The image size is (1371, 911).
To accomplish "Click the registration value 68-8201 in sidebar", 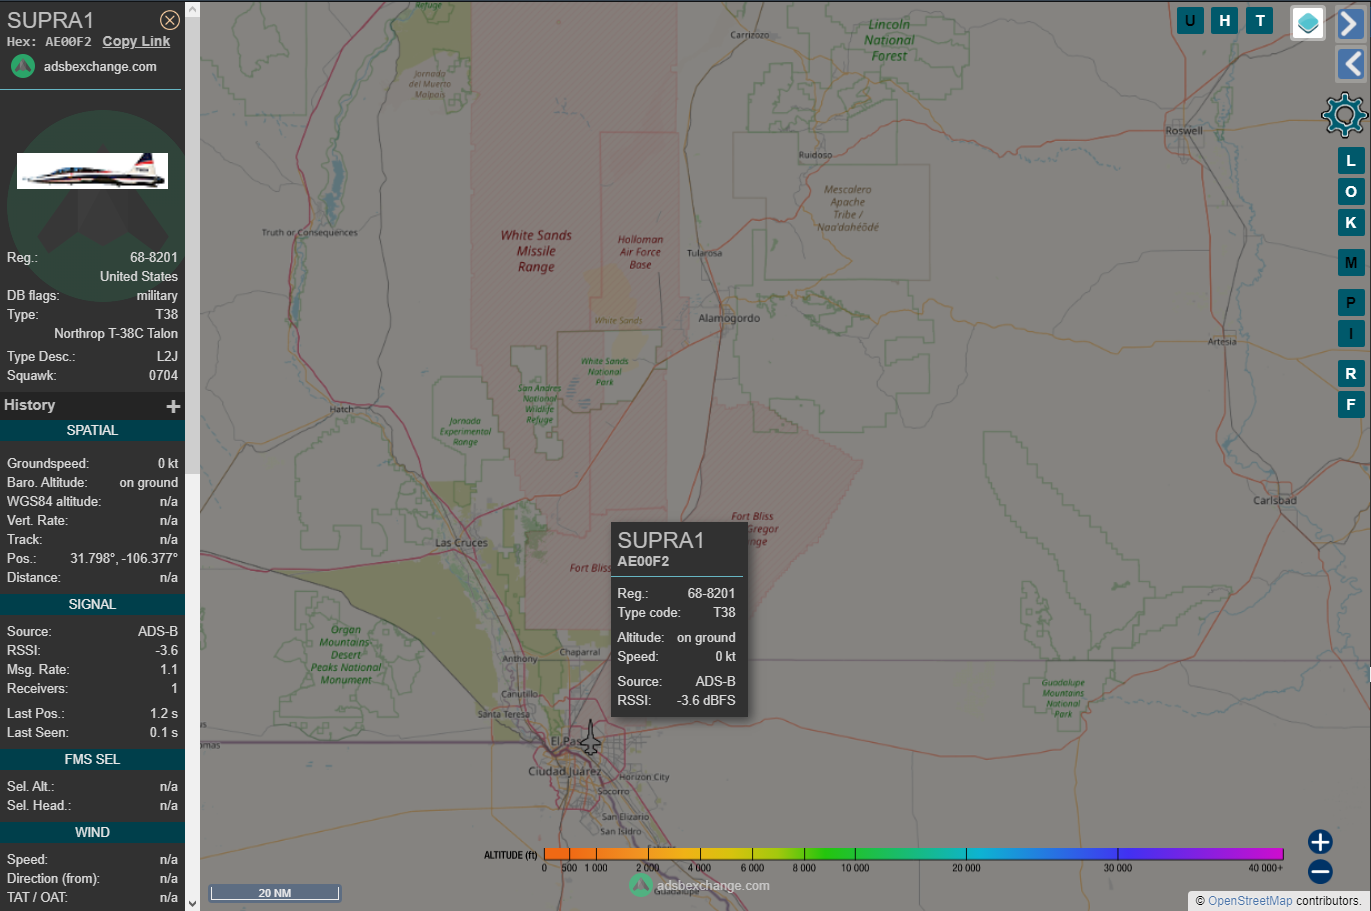I will click(154, 258).
